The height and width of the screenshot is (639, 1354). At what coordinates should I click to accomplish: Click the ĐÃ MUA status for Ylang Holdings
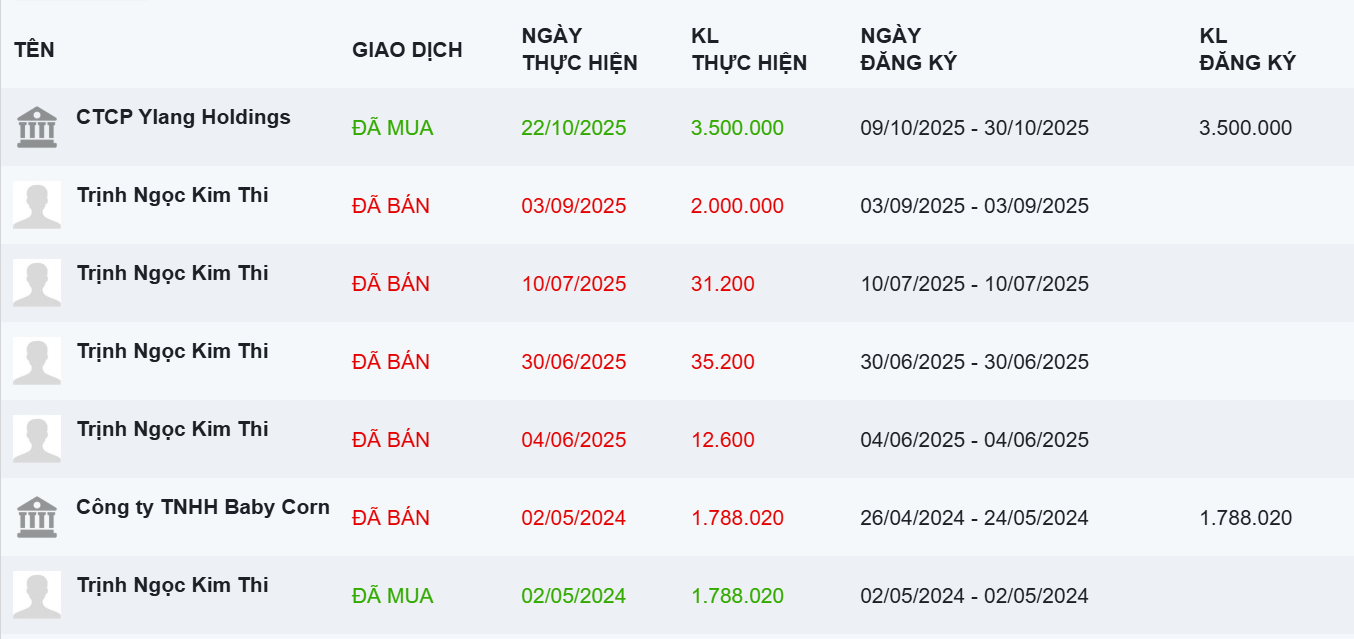(392, 128)
